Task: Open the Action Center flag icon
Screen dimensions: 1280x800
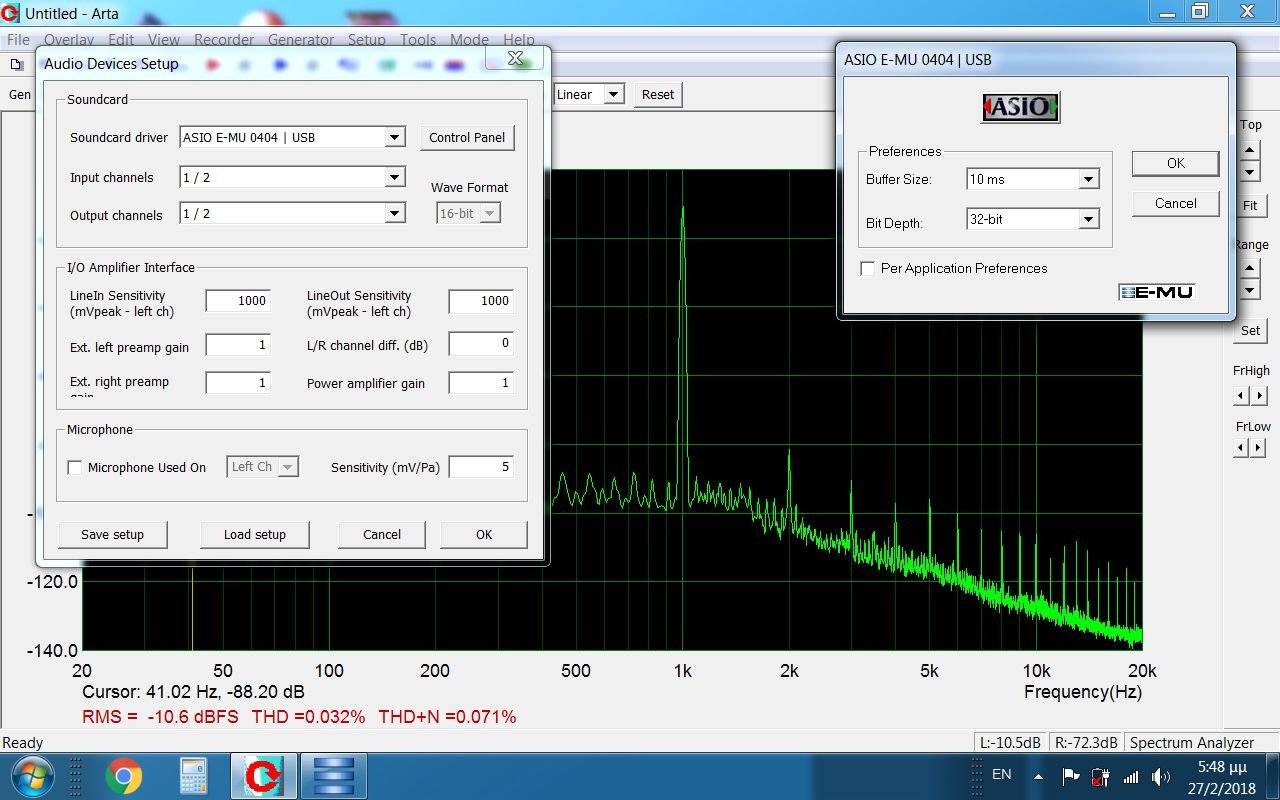Action: (1070, 776)
